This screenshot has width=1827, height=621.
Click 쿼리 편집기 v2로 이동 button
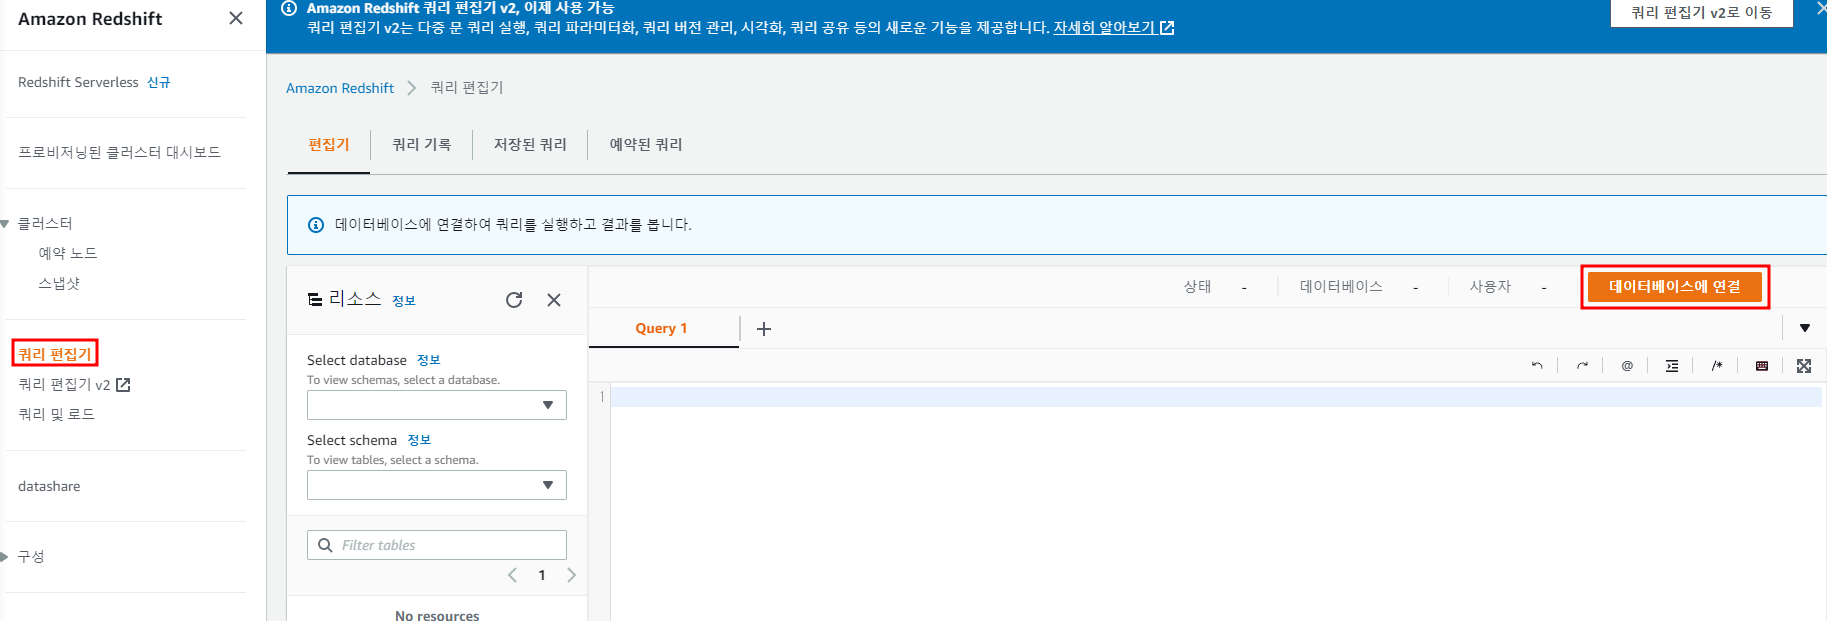1702,13
